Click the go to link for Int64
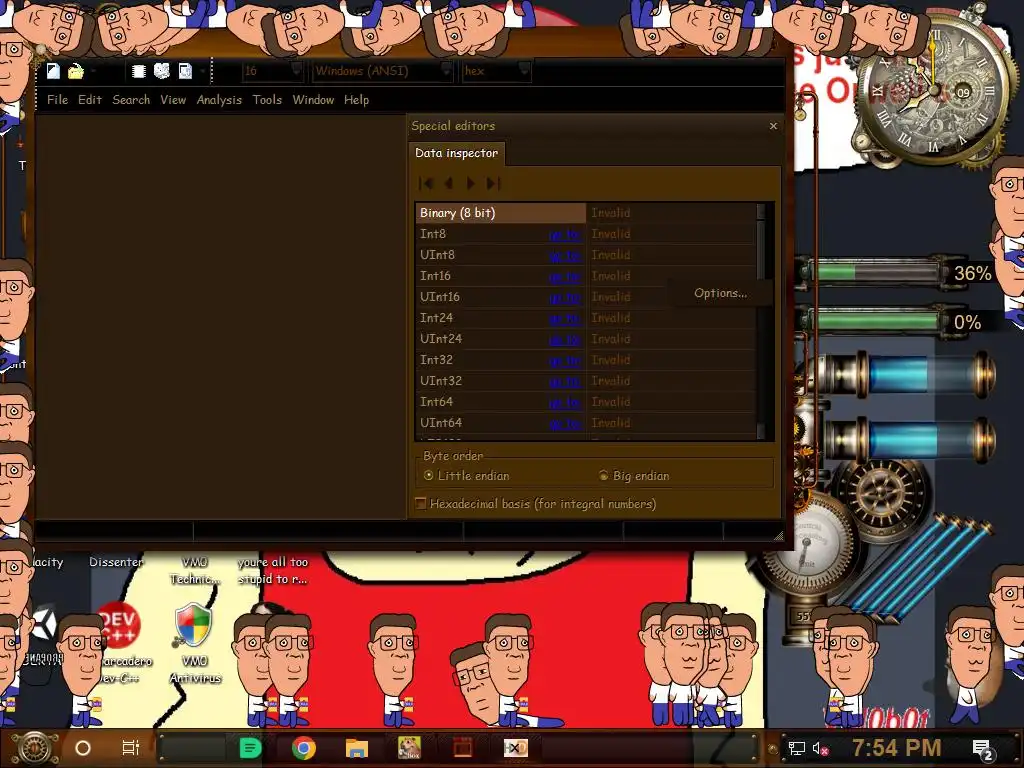Viewport: 1024px width, 768px height. click(x=565, y=402)
